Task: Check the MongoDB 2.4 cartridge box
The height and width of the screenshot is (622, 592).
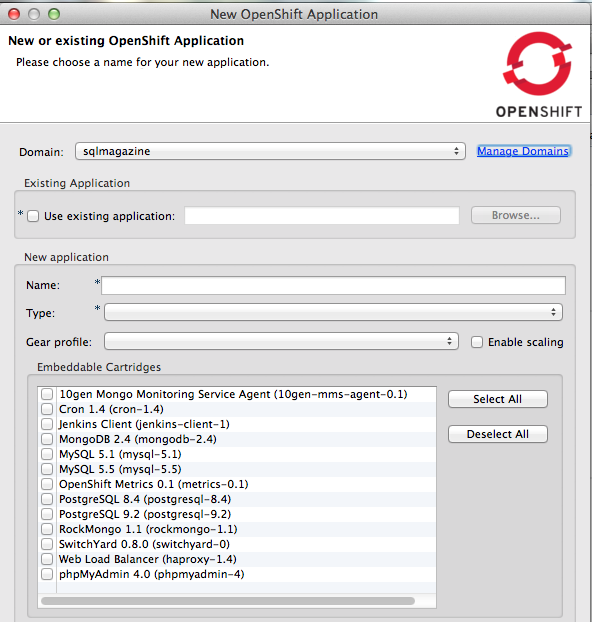Action: [47, 439]
